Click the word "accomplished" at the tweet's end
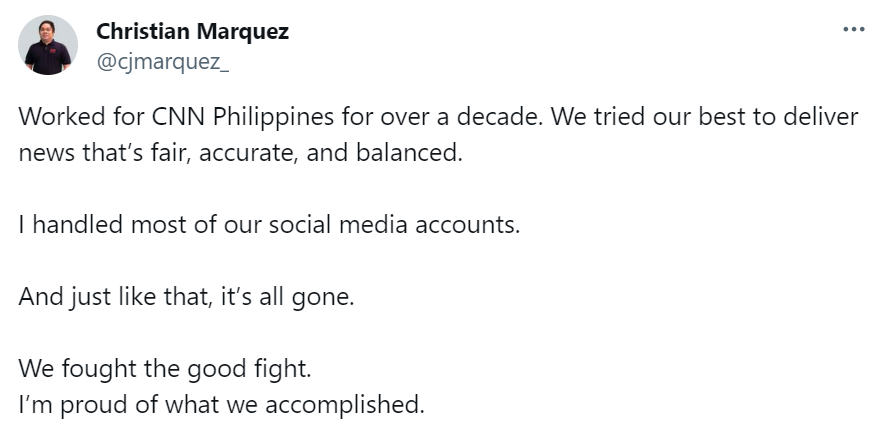The width and height of the screenshot is (892, 426). [342, 404]
